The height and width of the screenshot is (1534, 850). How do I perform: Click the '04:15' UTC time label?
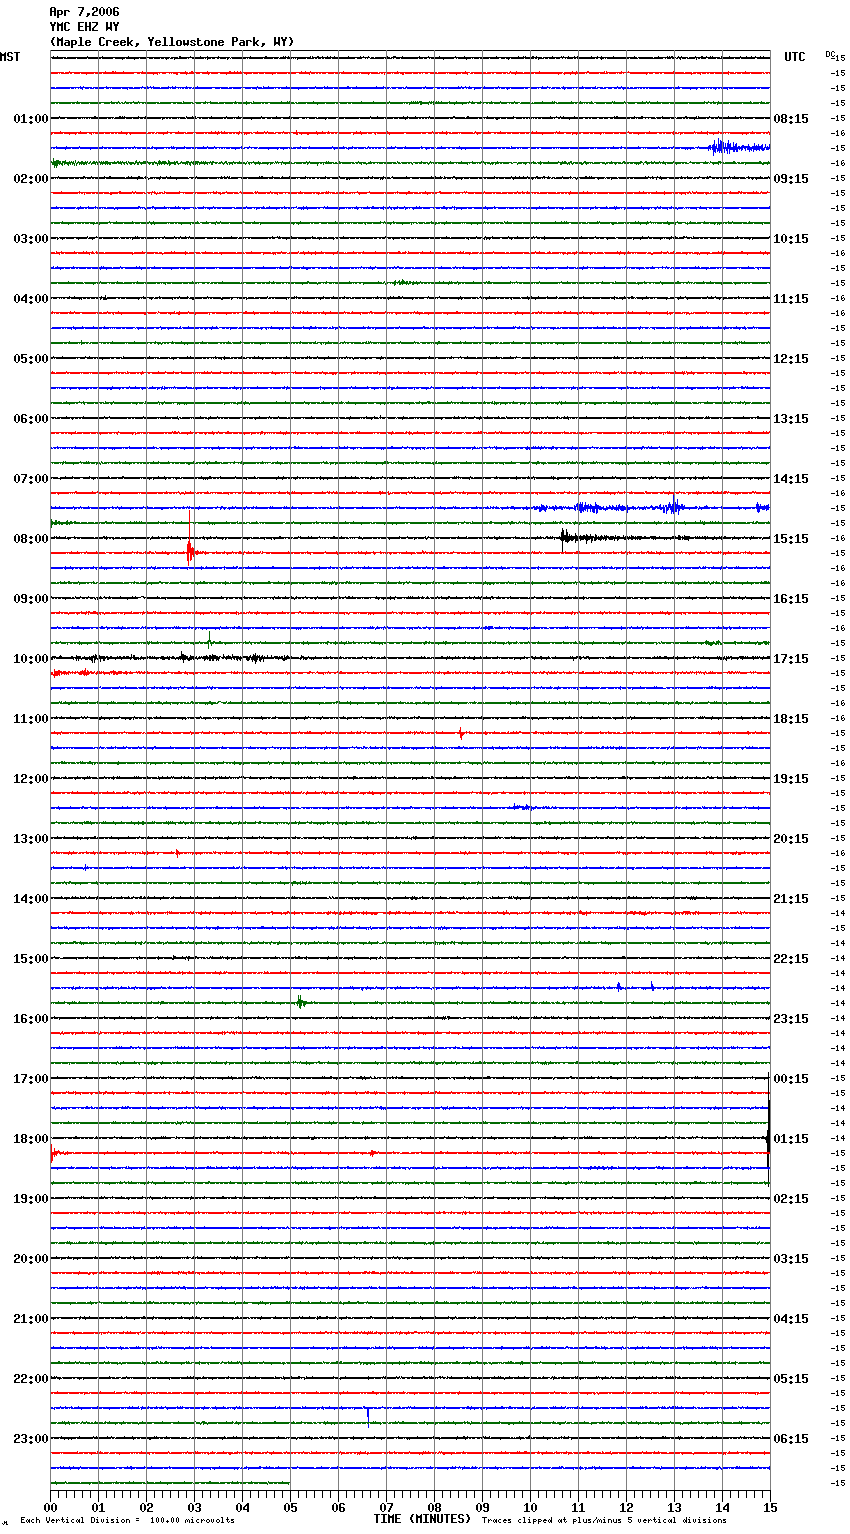791,1319
